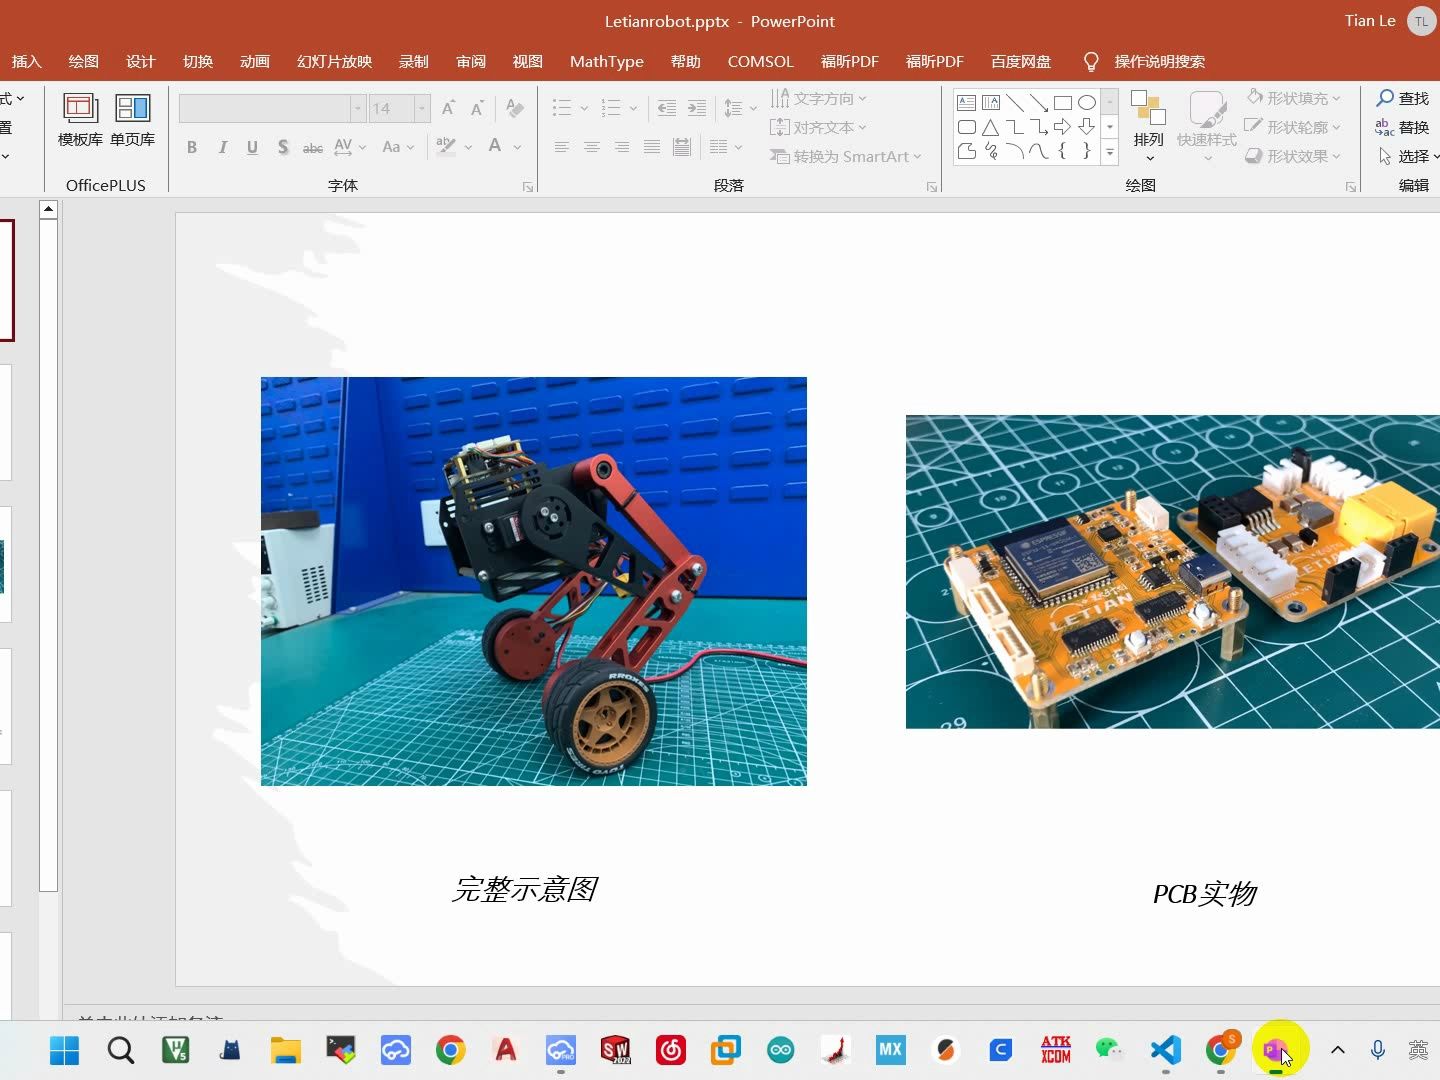Justify the paragraph text

(652, 147)
